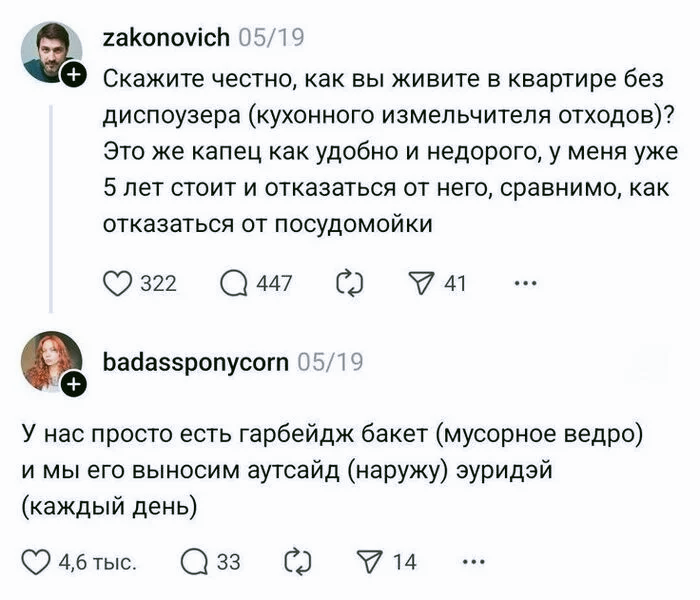
Task: Open zakonovich's post text about the disposer
Action: (390, 152)
